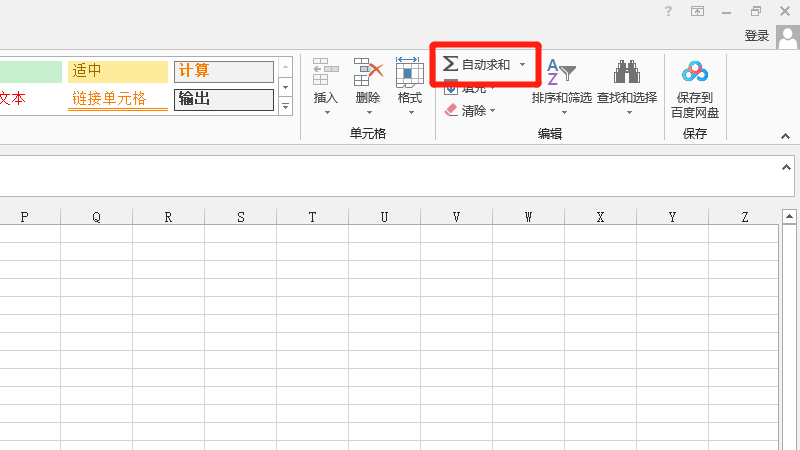Screen dimensions: 800x450
Task: Apply the 输出 cell style
Action: click(x=223, y=99)
